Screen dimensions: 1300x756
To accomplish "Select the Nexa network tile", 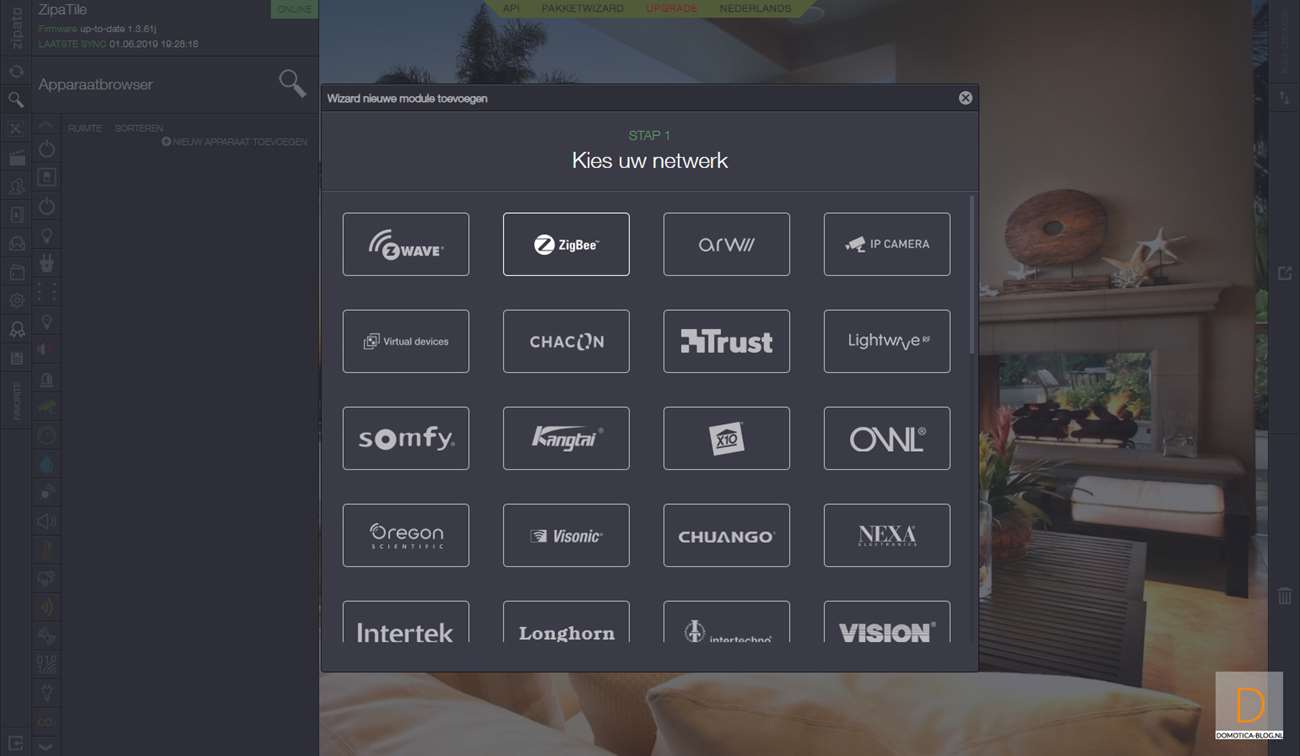I will coord(887,535).
